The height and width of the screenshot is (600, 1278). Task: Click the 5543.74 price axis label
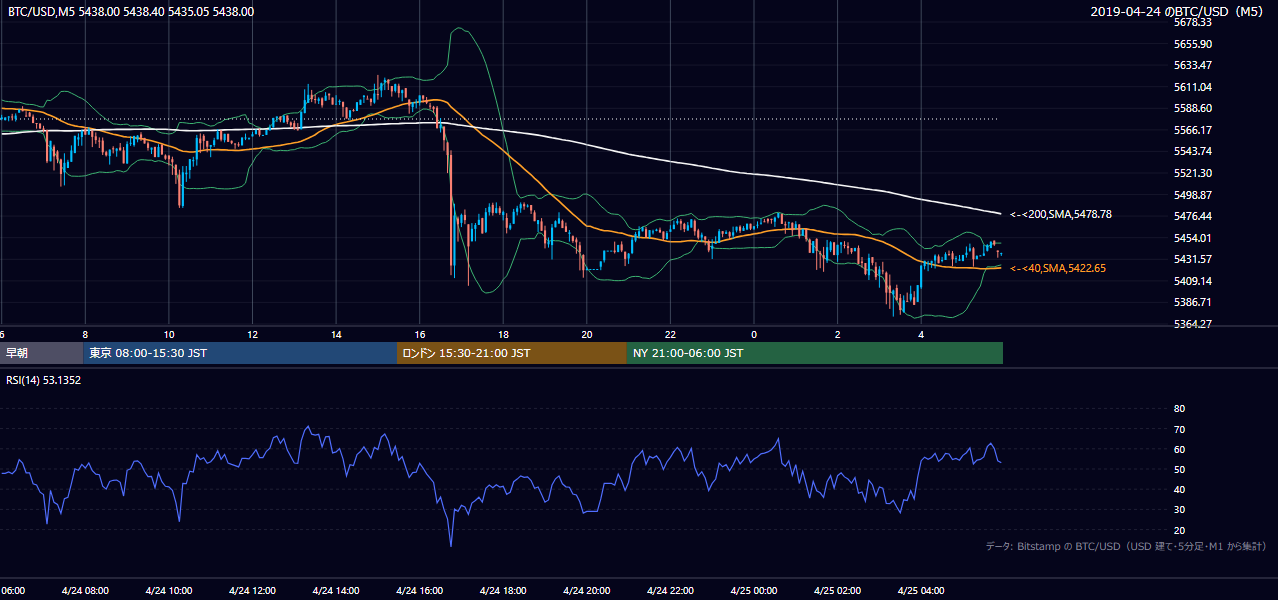coord(1193,151)
